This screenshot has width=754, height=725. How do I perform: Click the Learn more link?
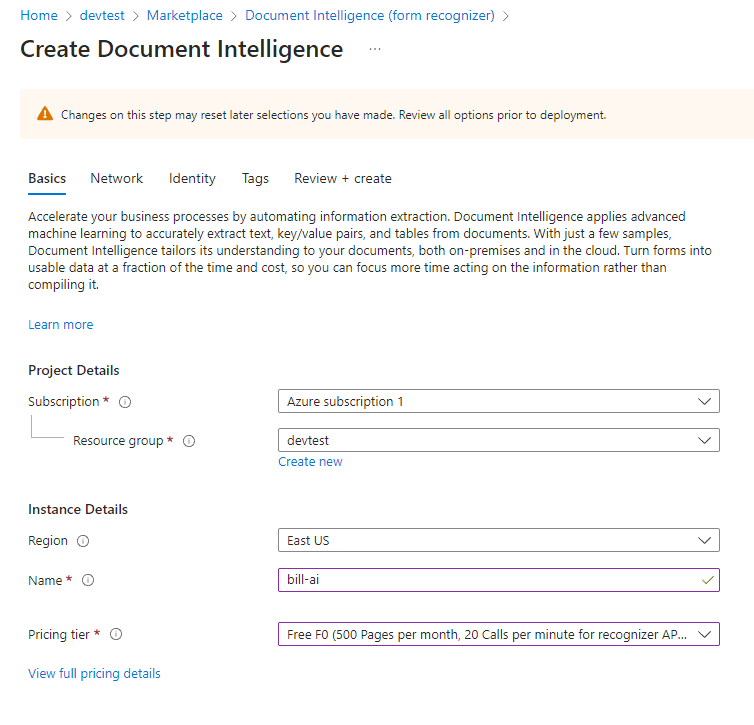pyautogui.click(x=60, y=324)
